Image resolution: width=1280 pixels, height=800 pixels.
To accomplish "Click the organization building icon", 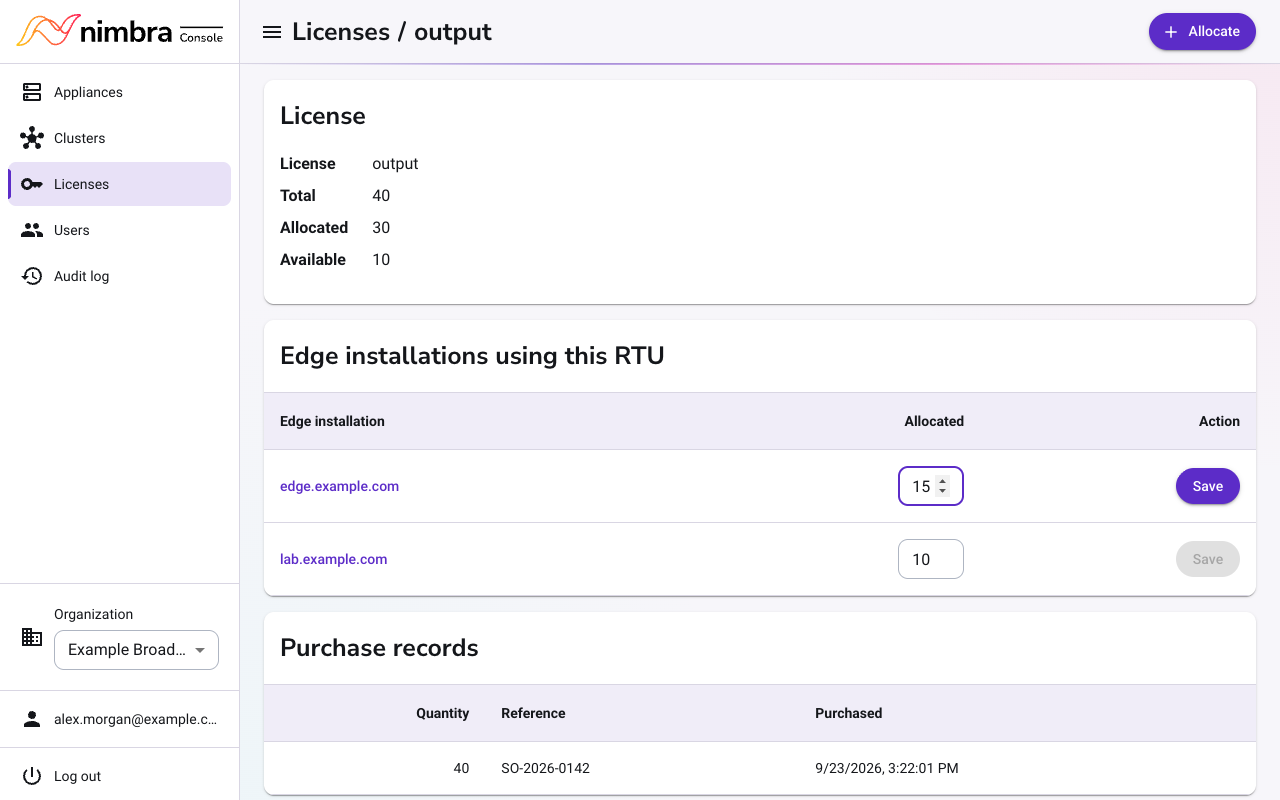I will tap(32, 637).
